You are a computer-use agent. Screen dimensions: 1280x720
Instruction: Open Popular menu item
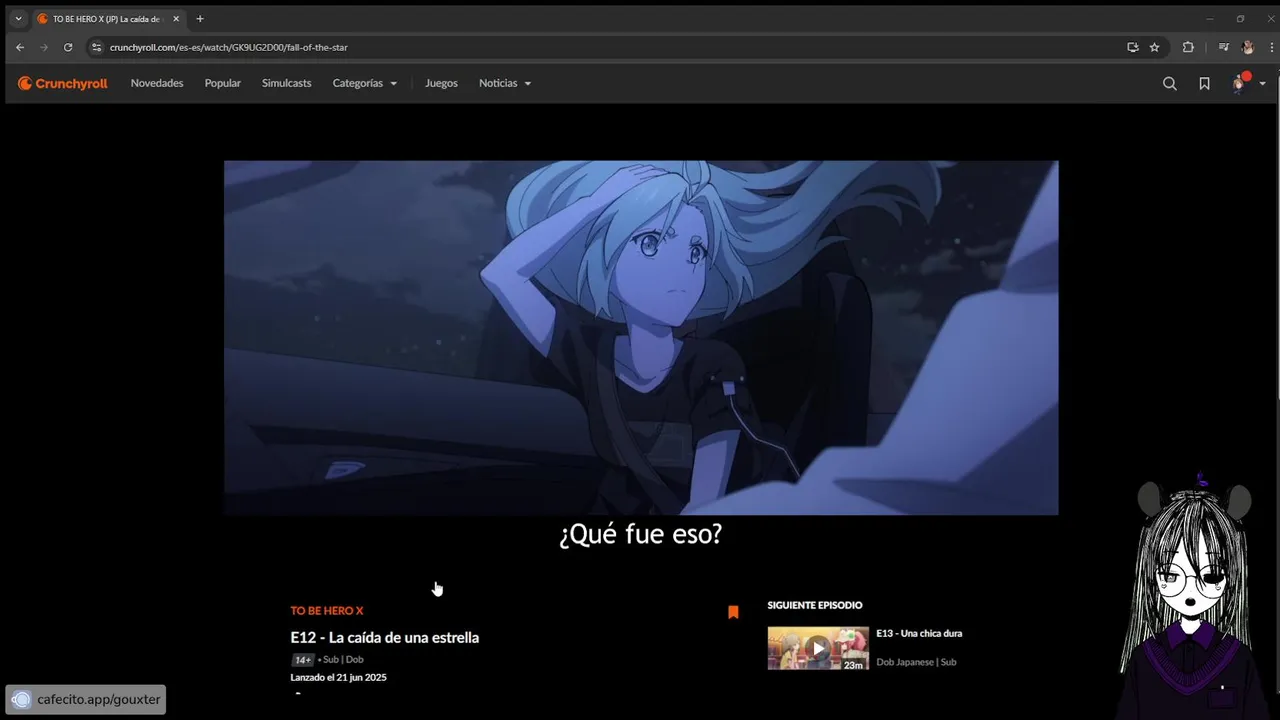coord(223,84)
